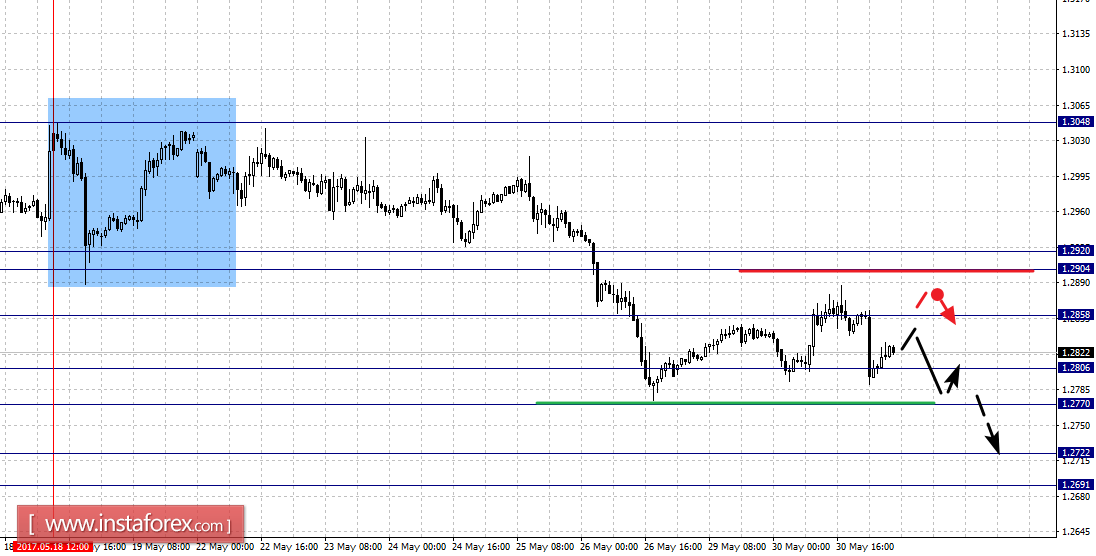Click the 1.2680 price axis tick

[x=1076, y=496]
